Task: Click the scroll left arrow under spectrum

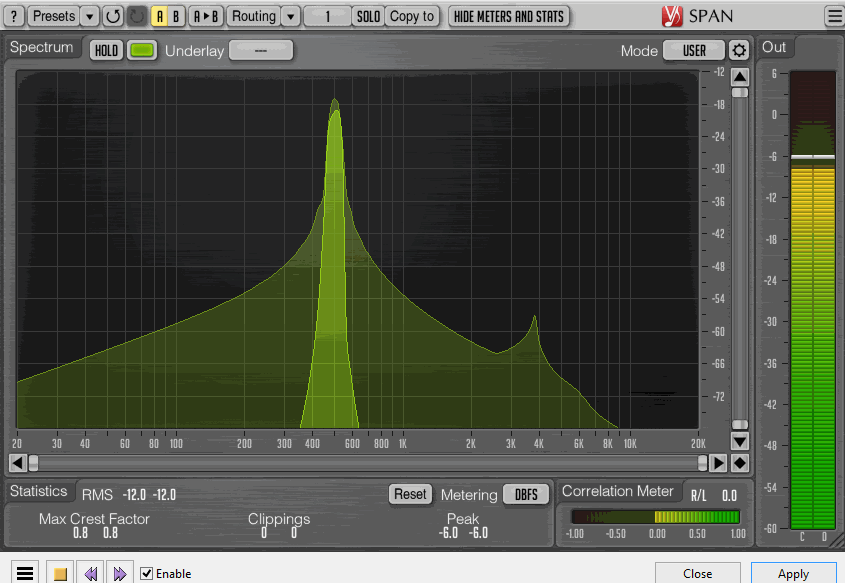Action: [x=18, y=463]
